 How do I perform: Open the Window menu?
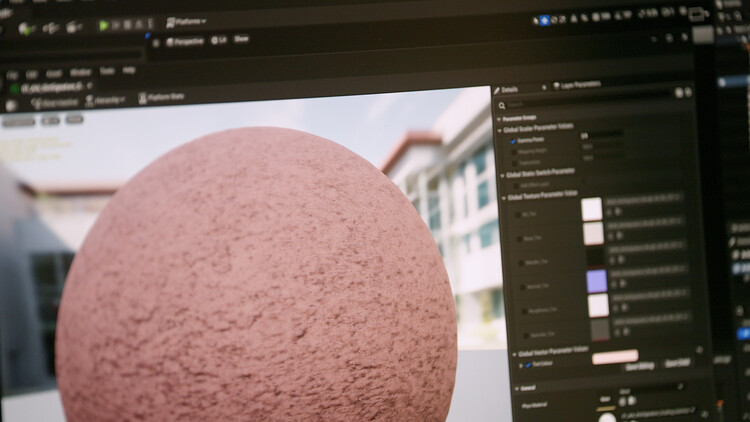(x=80, y=72)
